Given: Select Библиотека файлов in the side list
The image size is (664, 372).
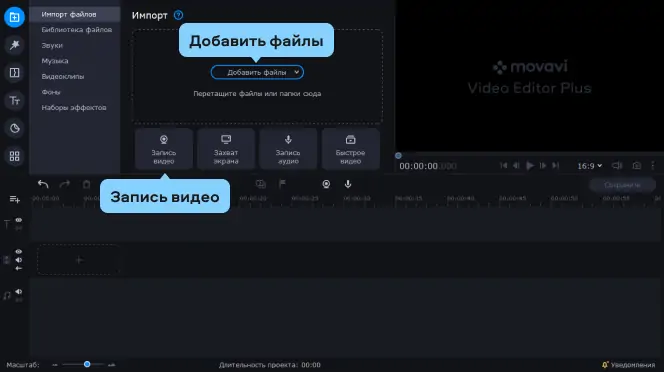Looking at the screenshot, I should click(x=77, y=30).
